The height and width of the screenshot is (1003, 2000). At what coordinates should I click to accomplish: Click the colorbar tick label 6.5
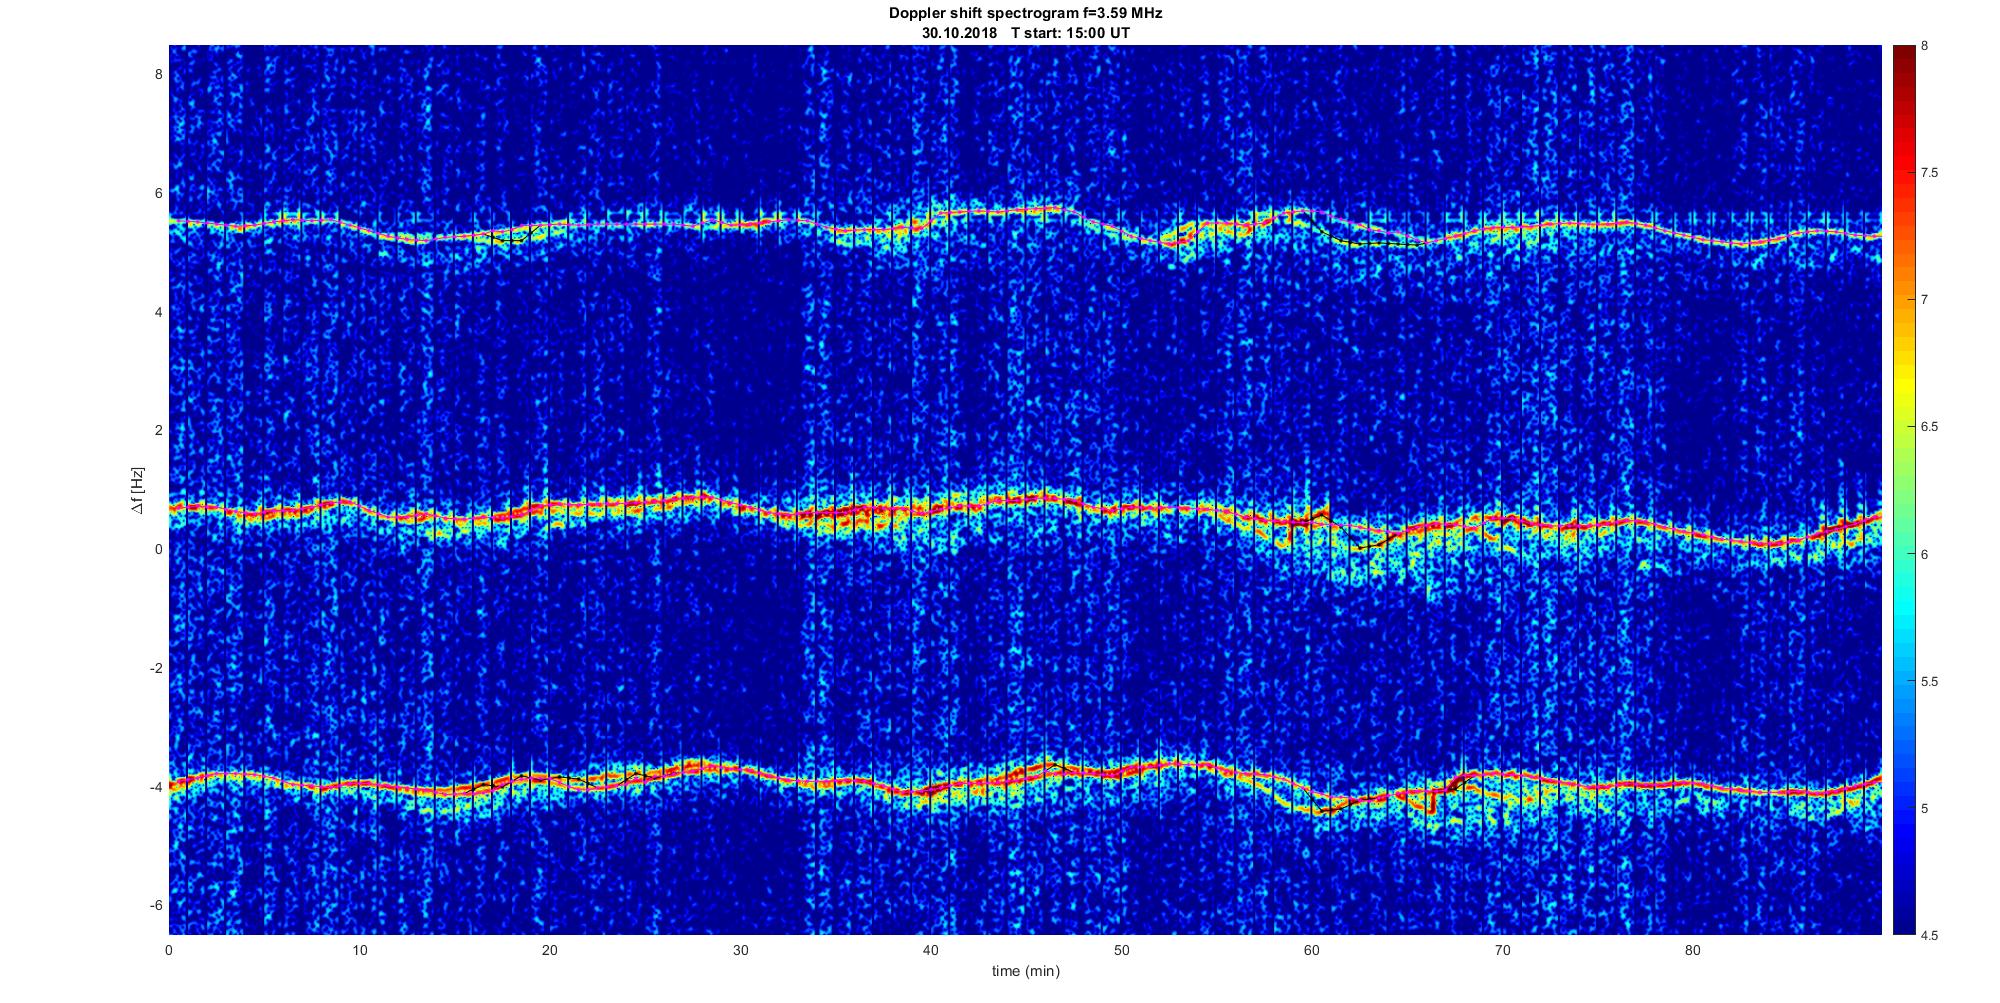(1930, 427)
